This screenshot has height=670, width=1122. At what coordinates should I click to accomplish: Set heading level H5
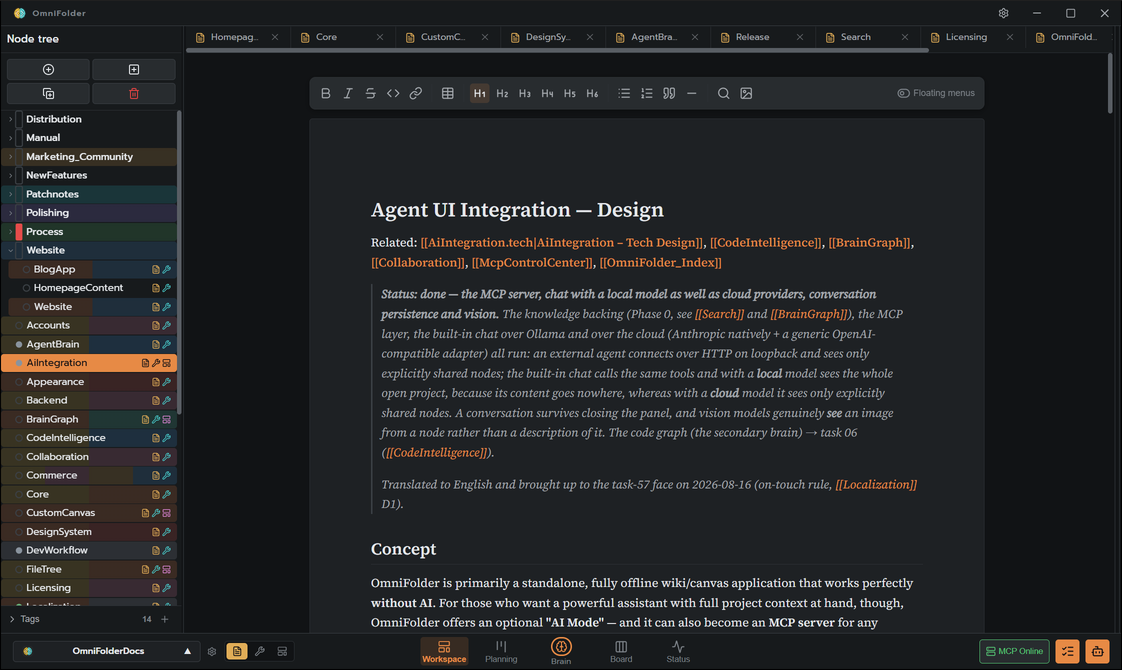tap(570, 93)
